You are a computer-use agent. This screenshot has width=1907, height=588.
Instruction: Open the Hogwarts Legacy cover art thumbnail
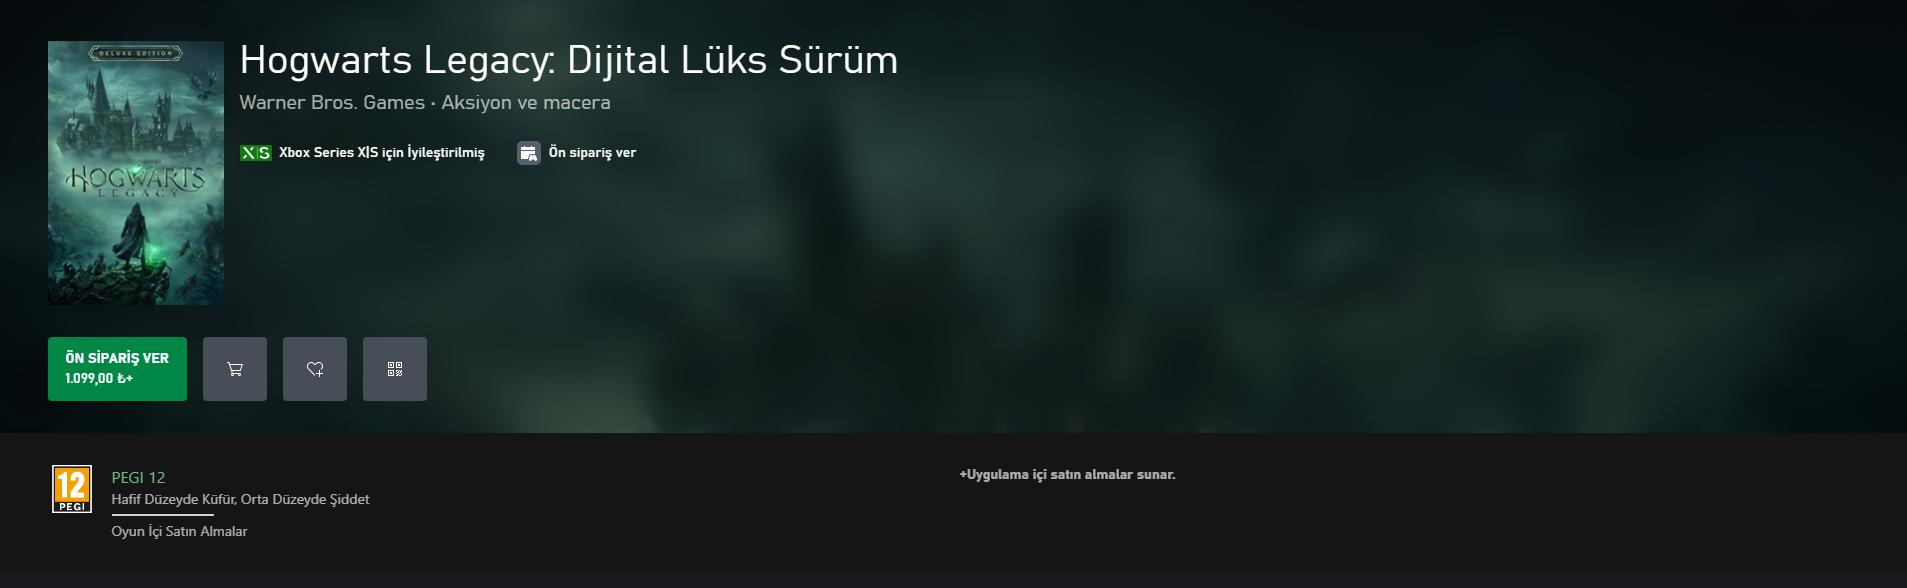point(136,173)
